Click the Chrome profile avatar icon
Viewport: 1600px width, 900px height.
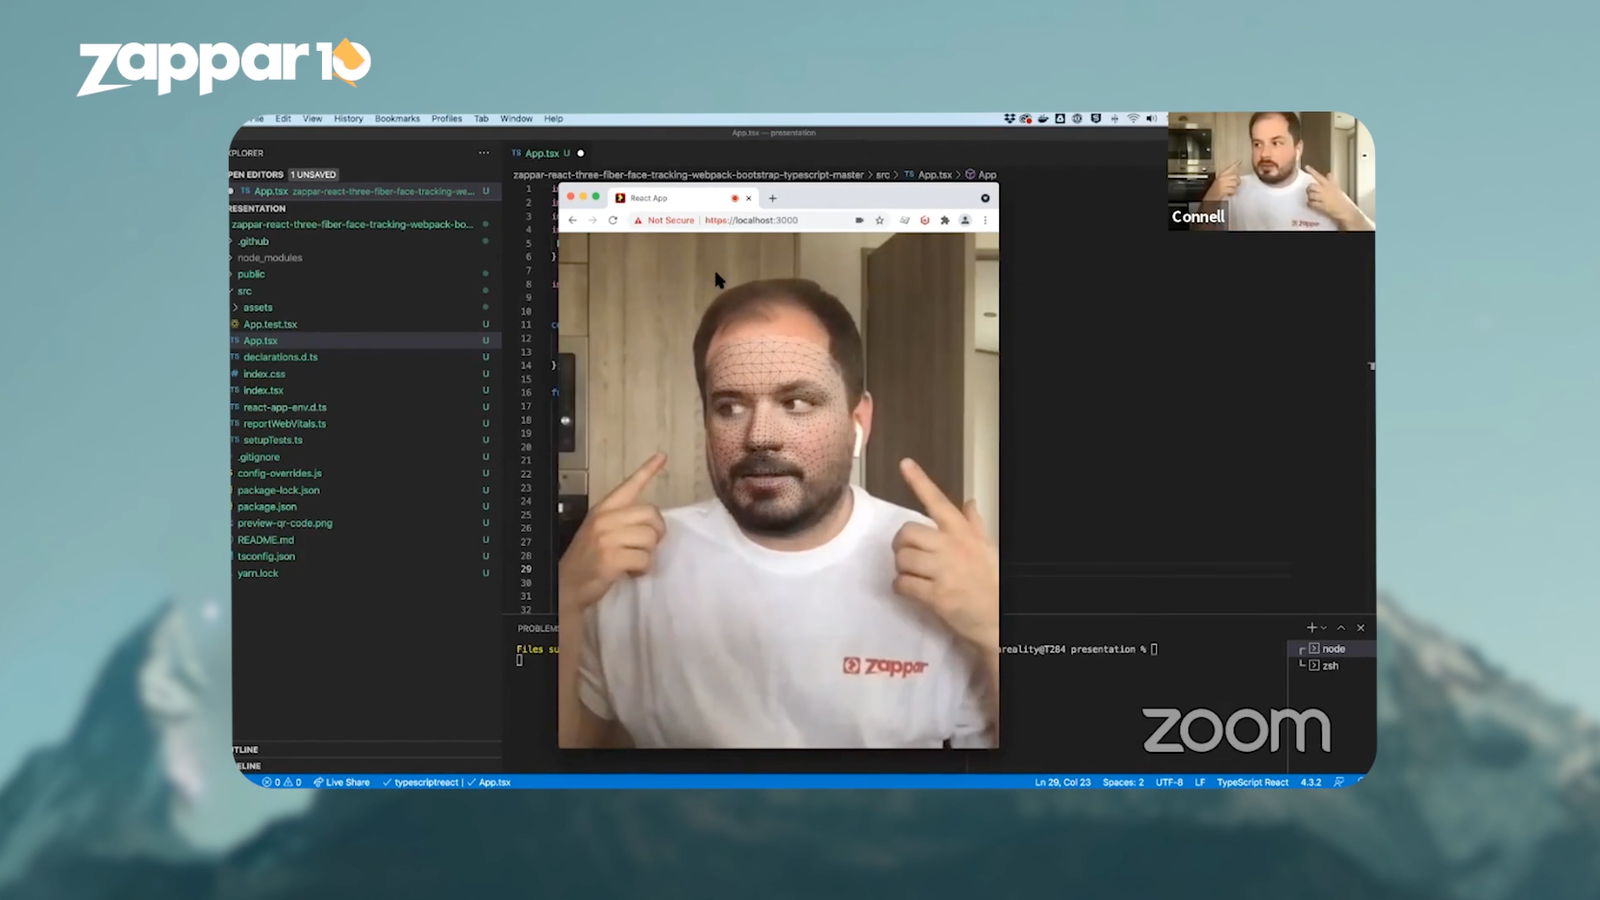click(x=965, y=220)
